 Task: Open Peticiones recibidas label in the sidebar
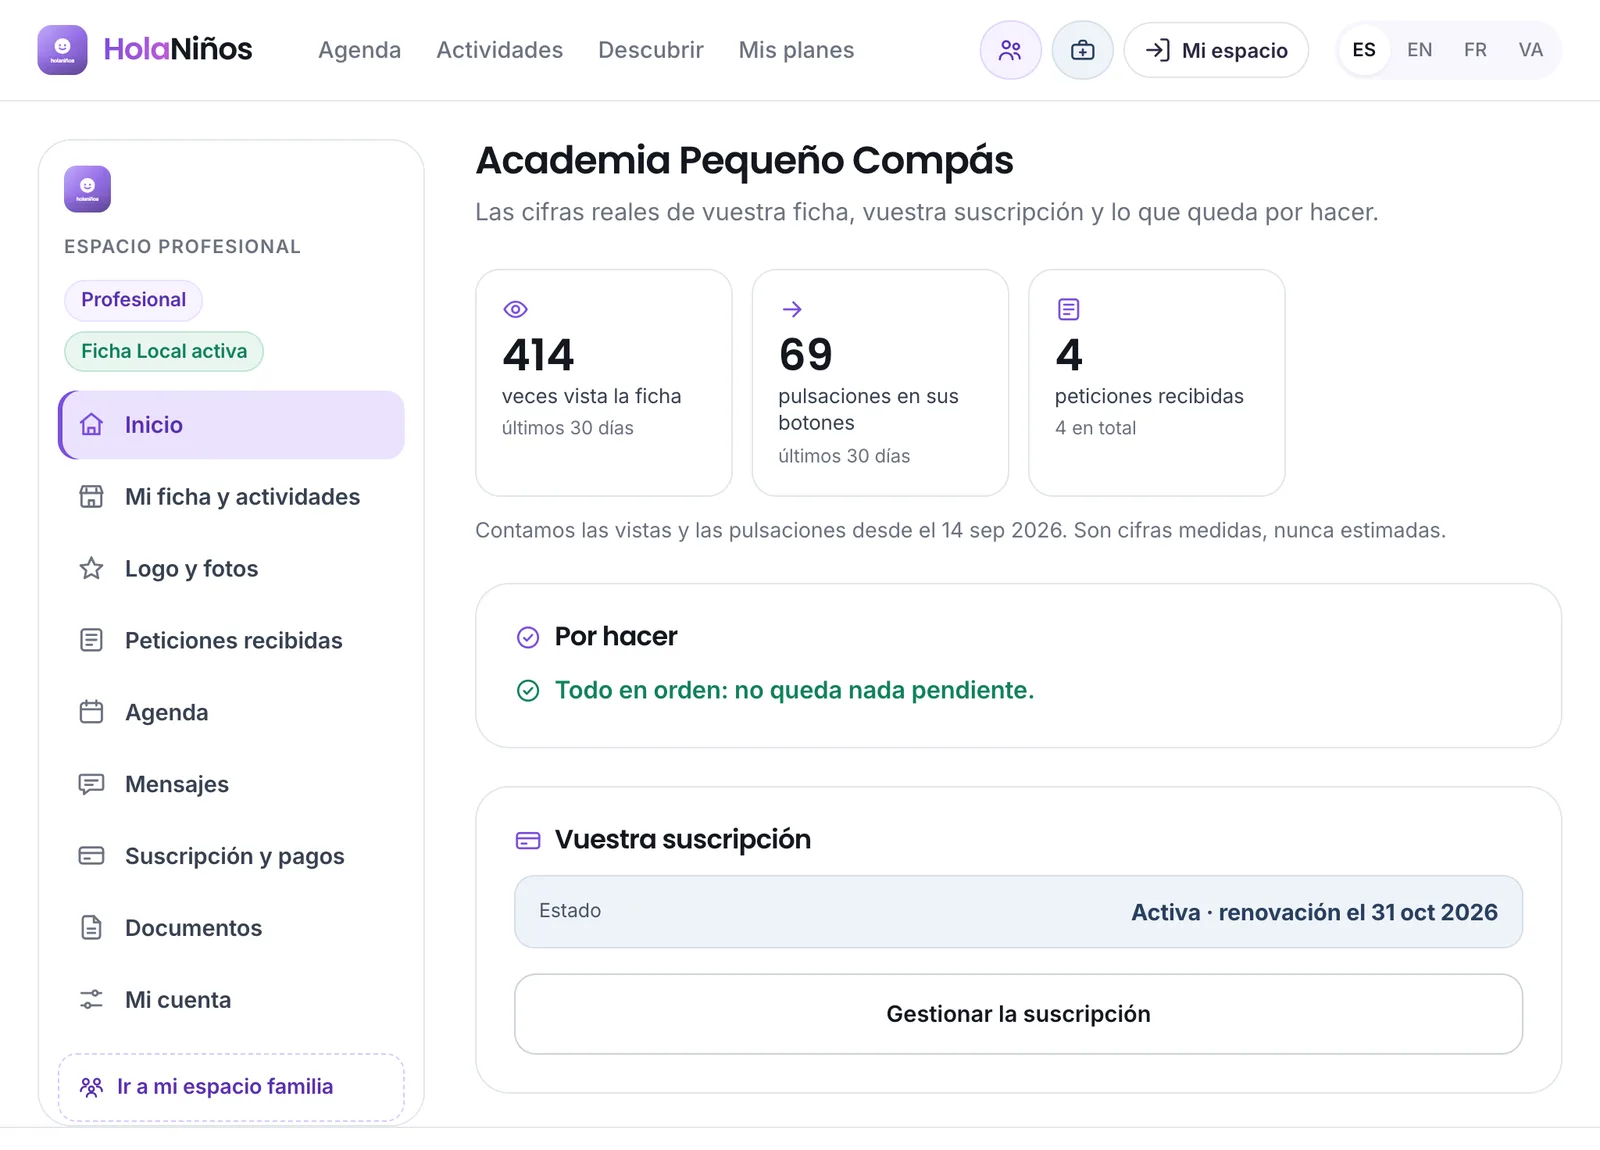pos(233,641)
